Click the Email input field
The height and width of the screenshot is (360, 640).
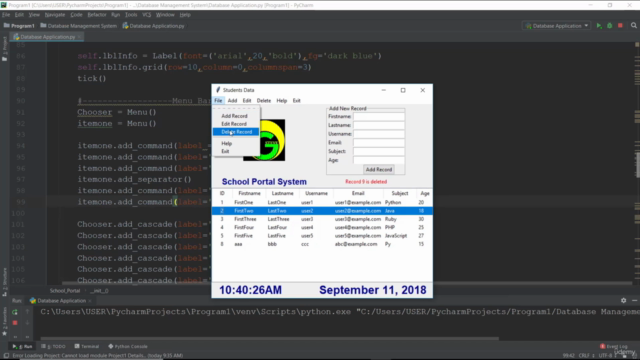[379, 142]
